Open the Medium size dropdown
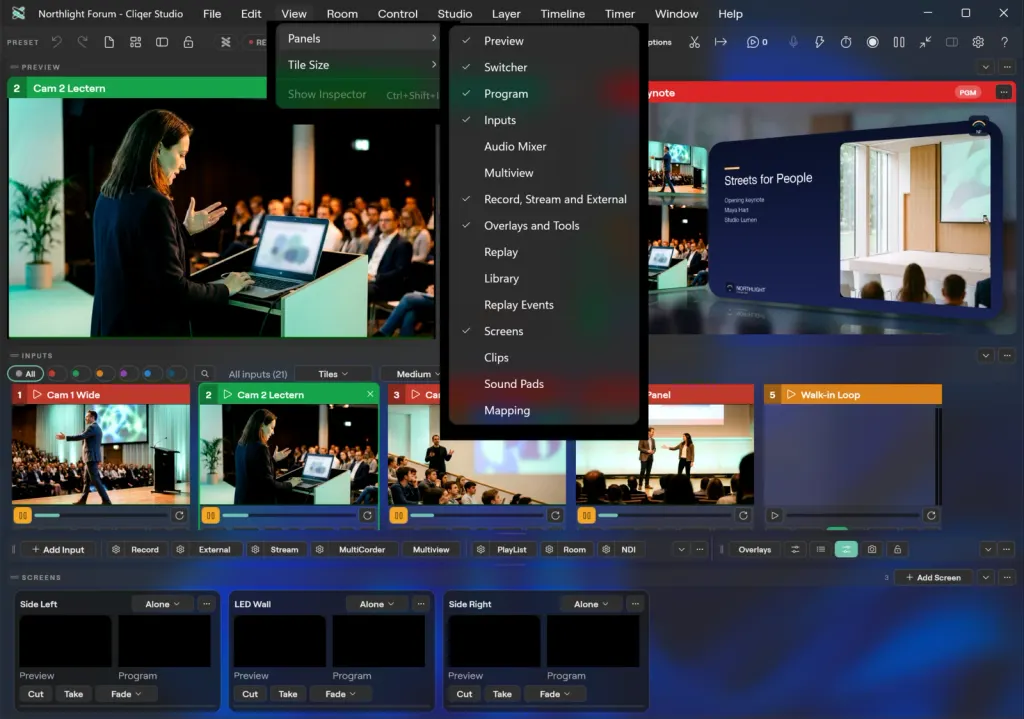Viewport: 1024px width, 719px height. 418,374
